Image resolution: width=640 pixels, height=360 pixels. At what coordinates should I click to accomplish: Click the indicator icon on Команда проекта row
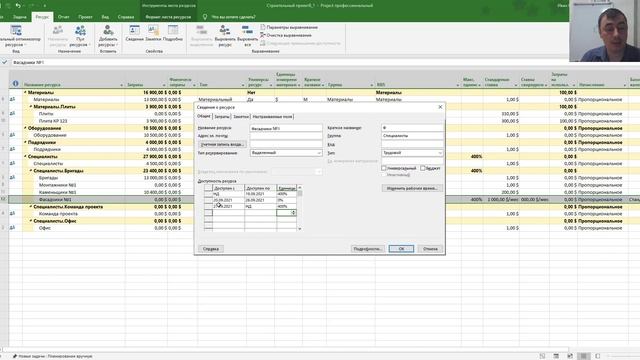point(12,213)
